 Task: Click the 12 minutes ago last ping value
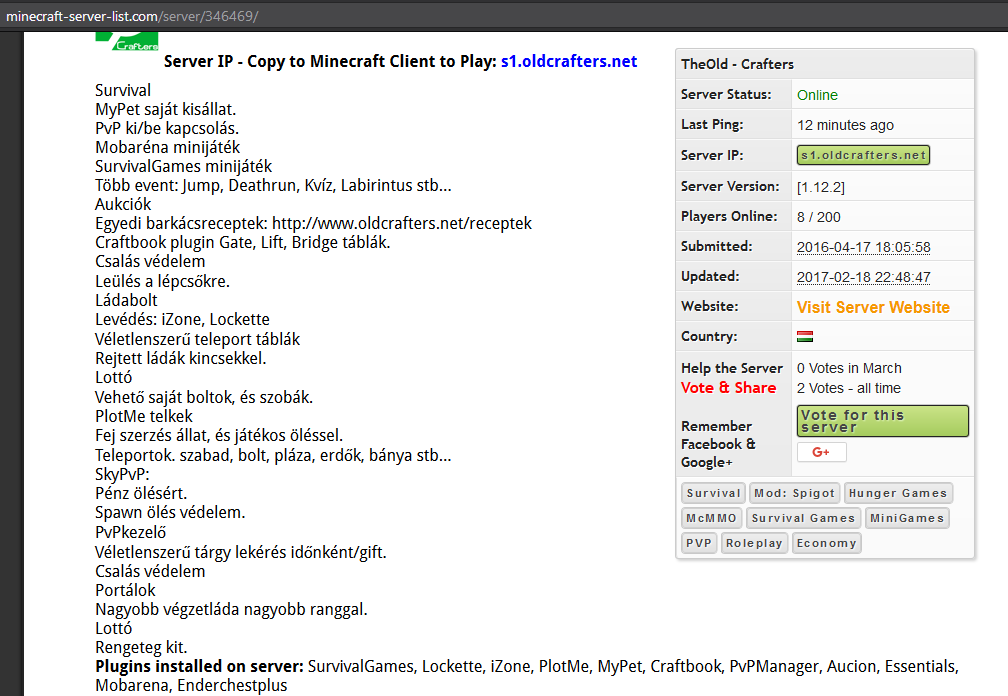pos(845,125)
